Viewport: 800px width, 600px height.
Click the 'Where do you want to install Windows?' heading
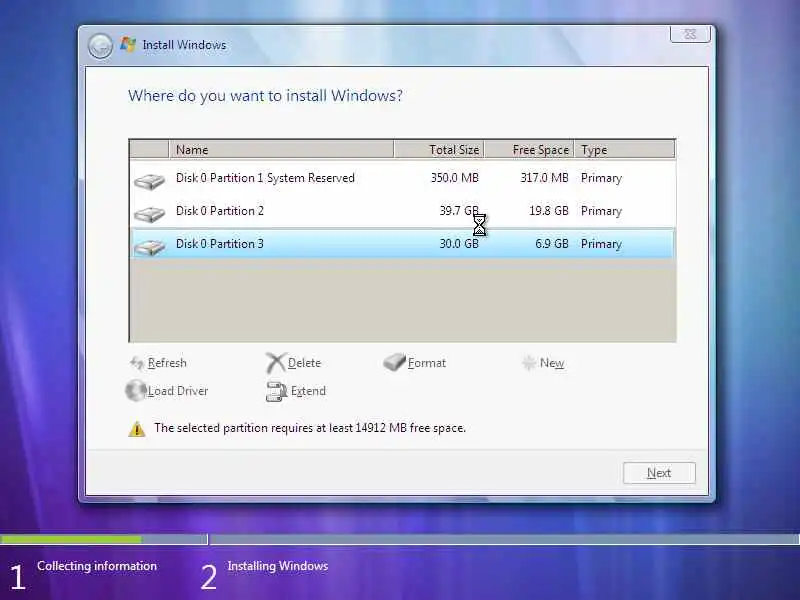pyautogui.click(x=265, y=95)
